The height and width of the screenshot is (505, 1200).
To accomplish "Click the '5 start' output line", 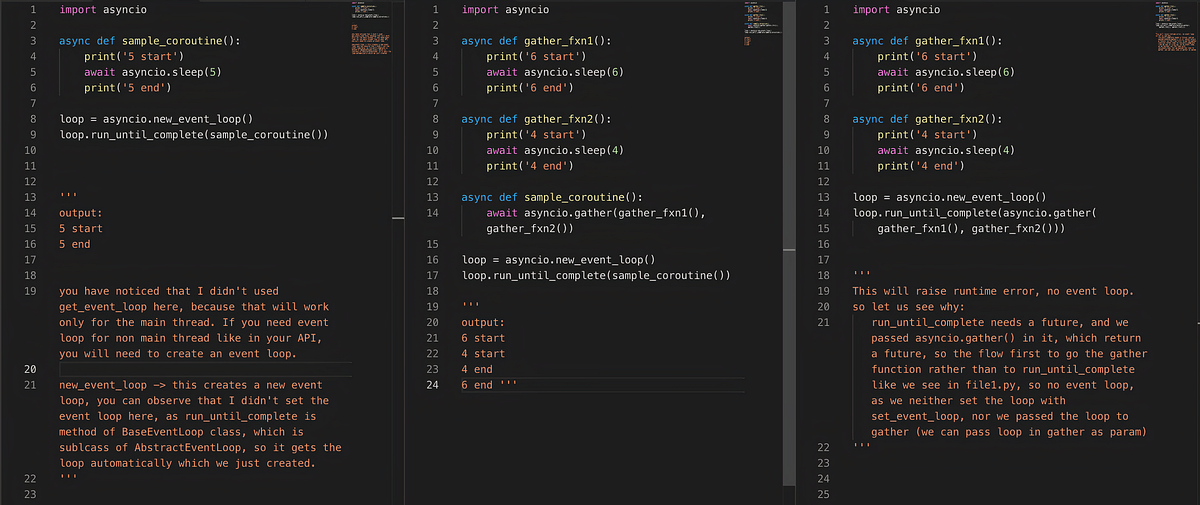I will tap(81, 228).
